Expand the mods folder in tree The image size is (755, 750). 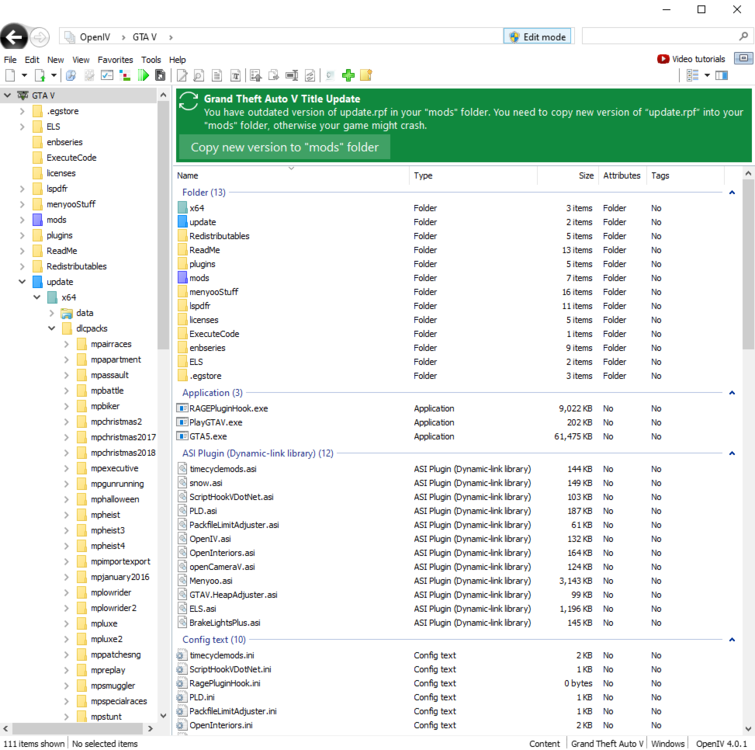click(23, 219)
